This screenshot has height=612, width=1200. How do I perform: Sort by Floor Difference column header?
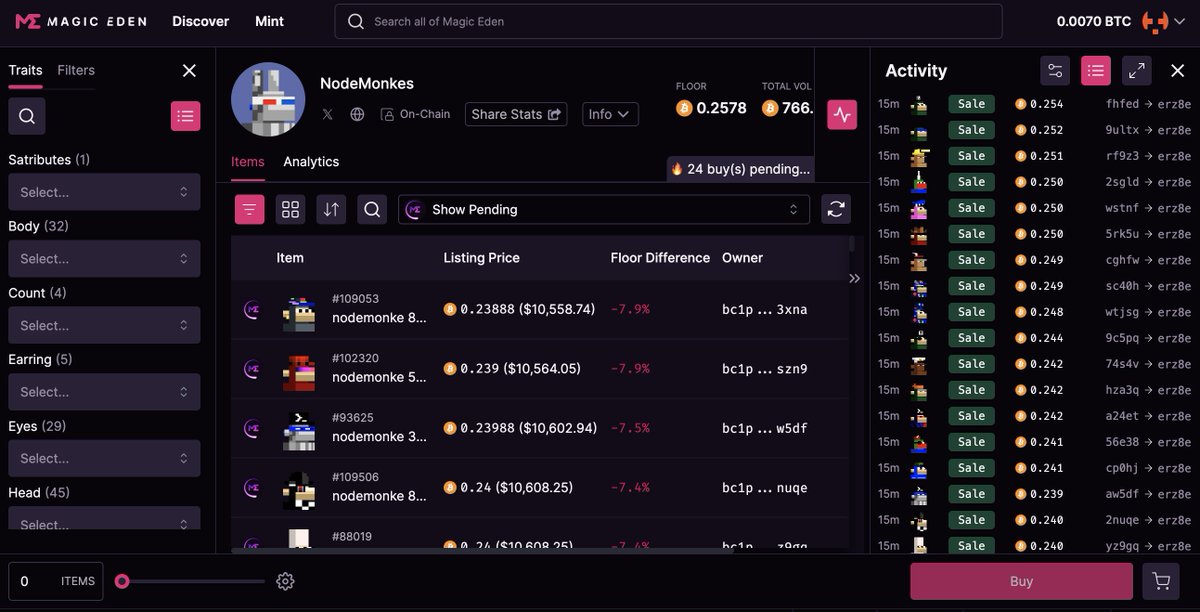(660, 257)
